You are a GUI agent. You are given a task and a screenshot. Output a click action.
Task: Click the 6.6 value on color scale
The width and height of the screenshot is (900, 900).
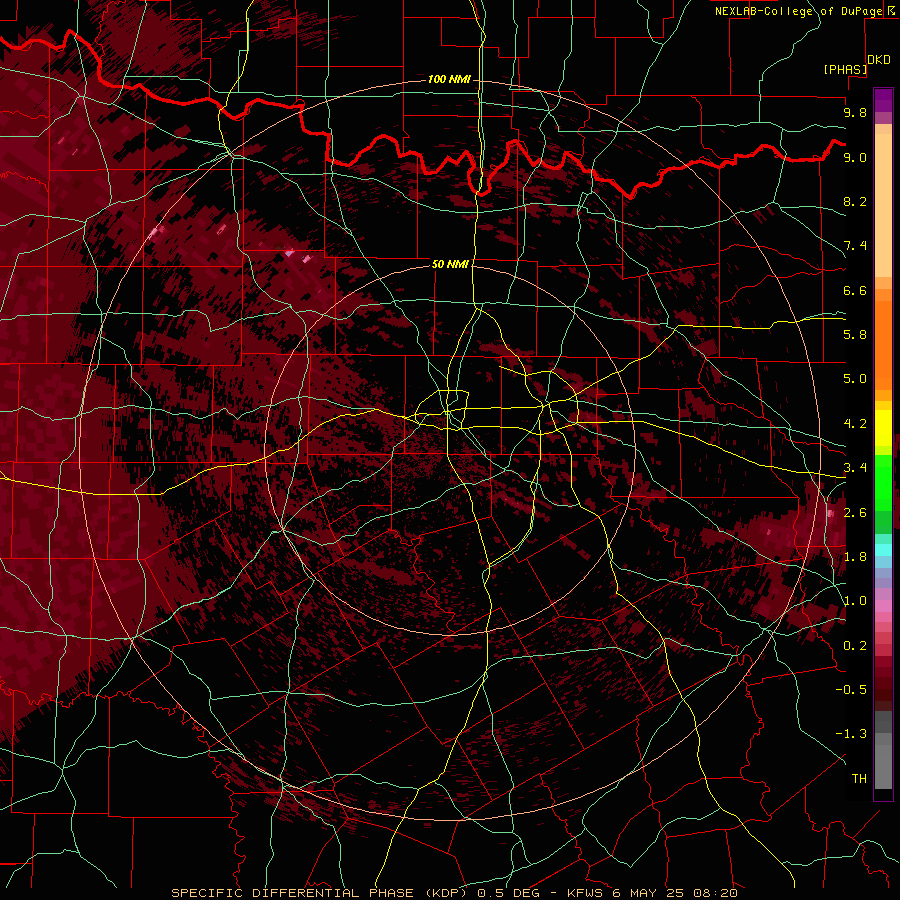[855, 290]
